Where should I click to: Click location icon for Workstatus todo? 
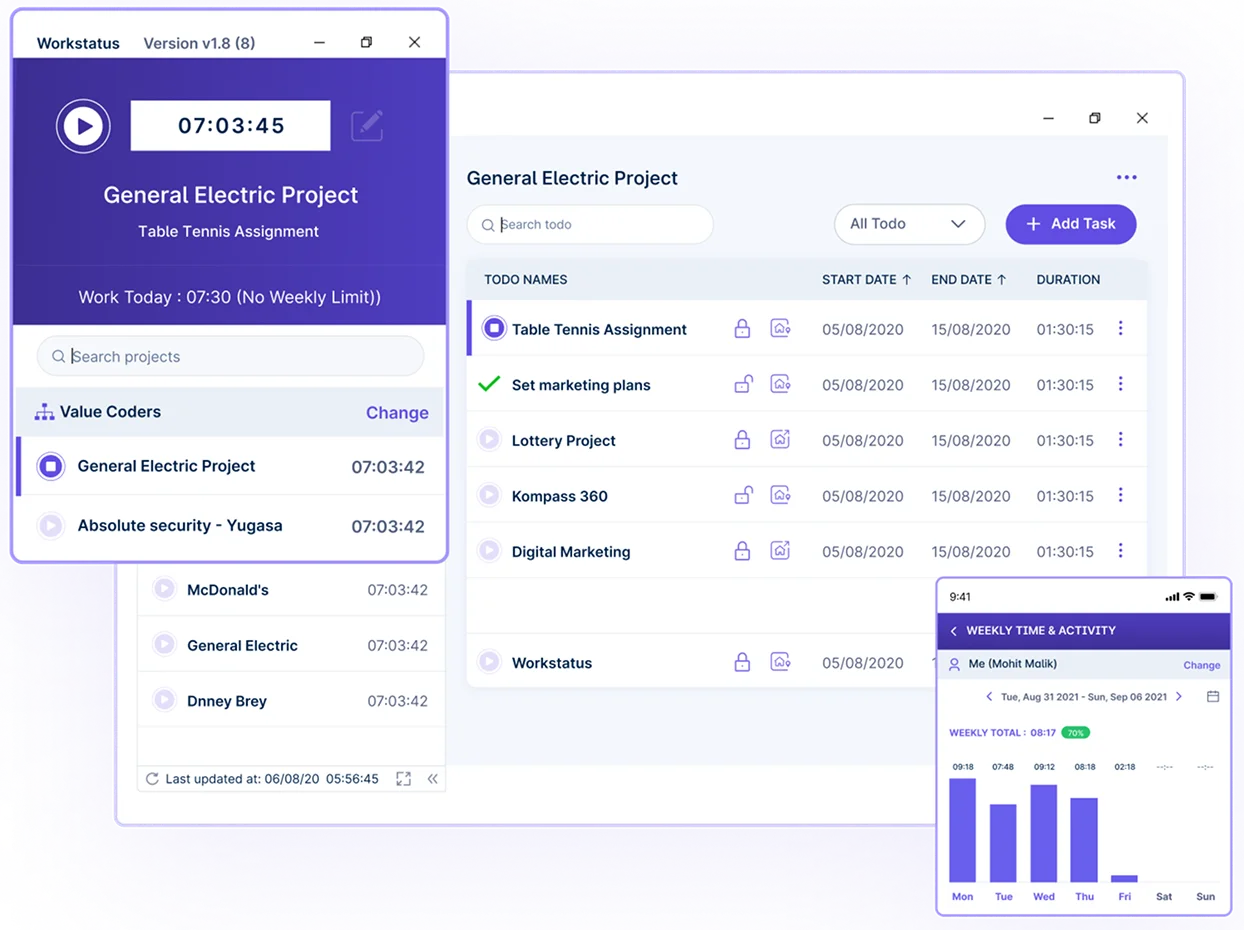tap(781, 662)
